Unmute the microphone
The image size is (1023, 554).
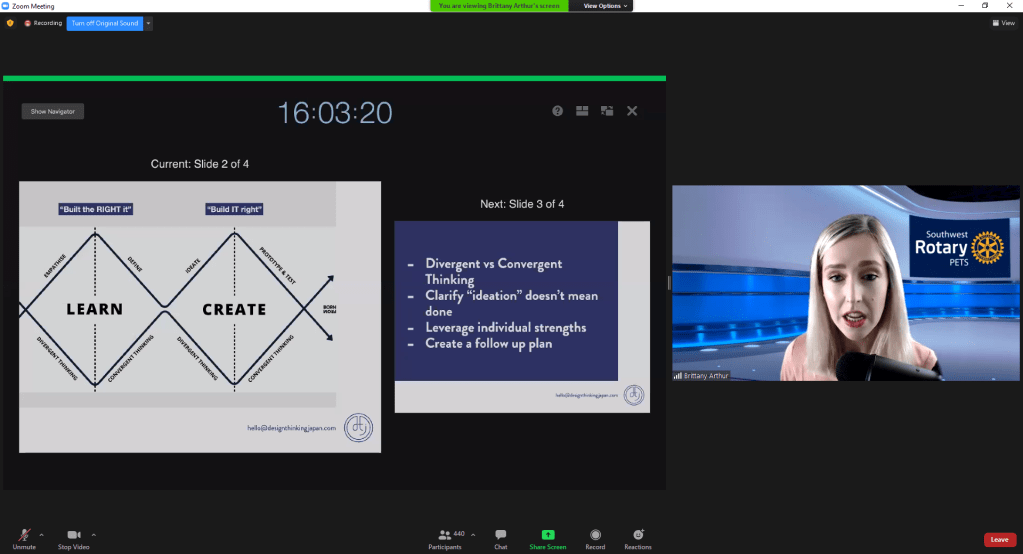coord(24,538)
